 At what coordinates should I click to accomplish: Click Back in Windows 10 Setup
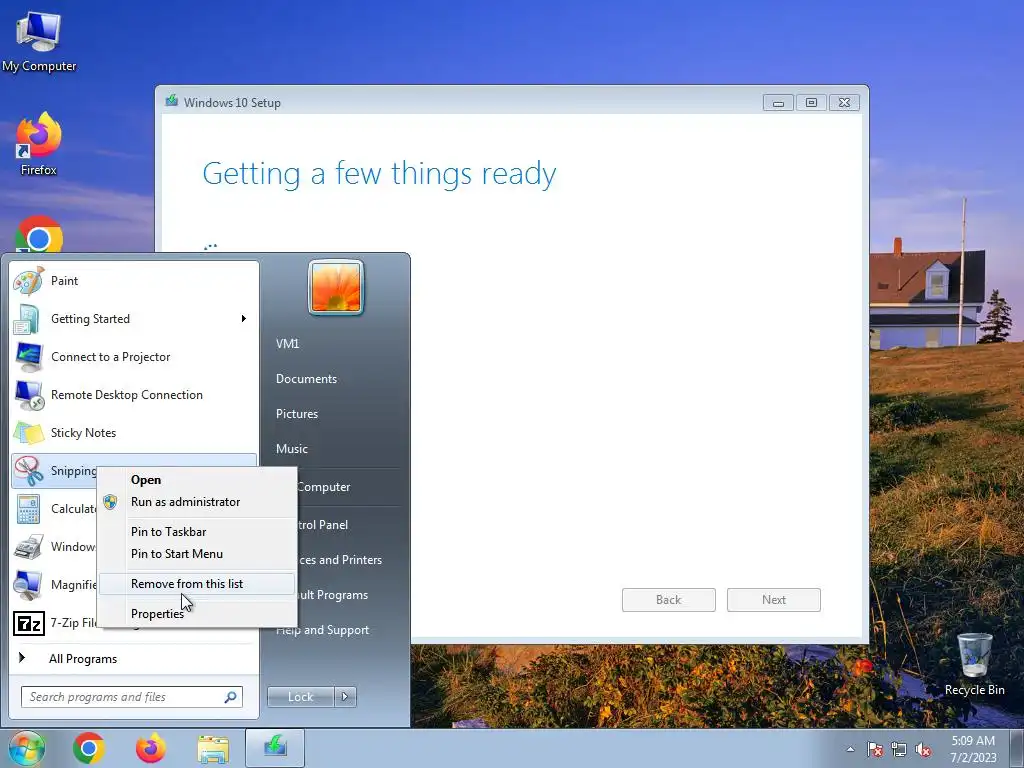tap(669, 600)
